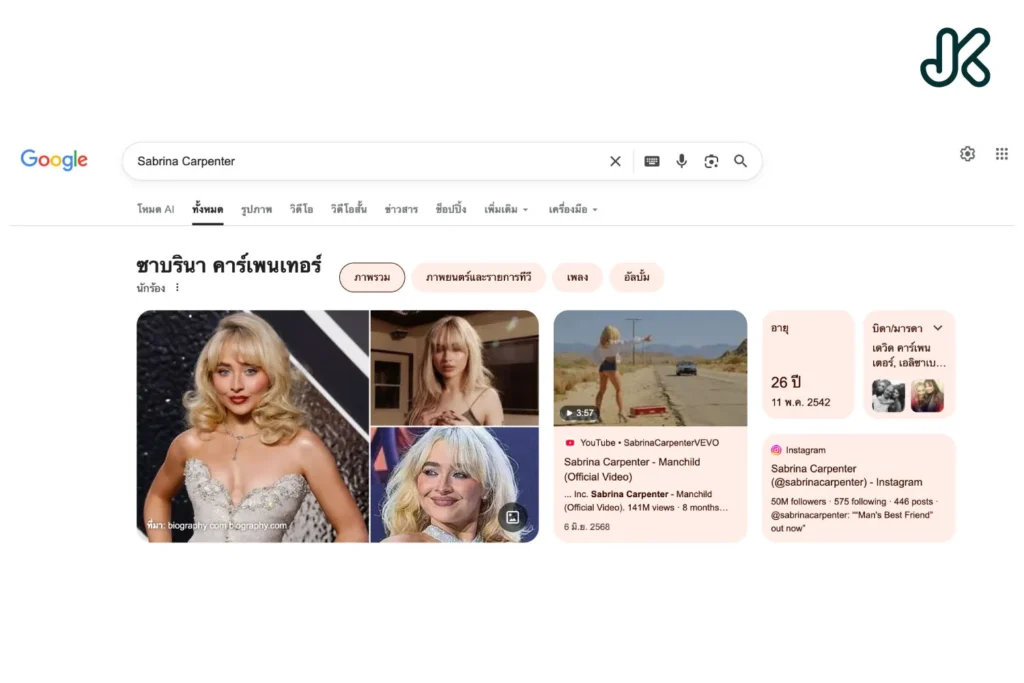Click the Google logo

54,160
